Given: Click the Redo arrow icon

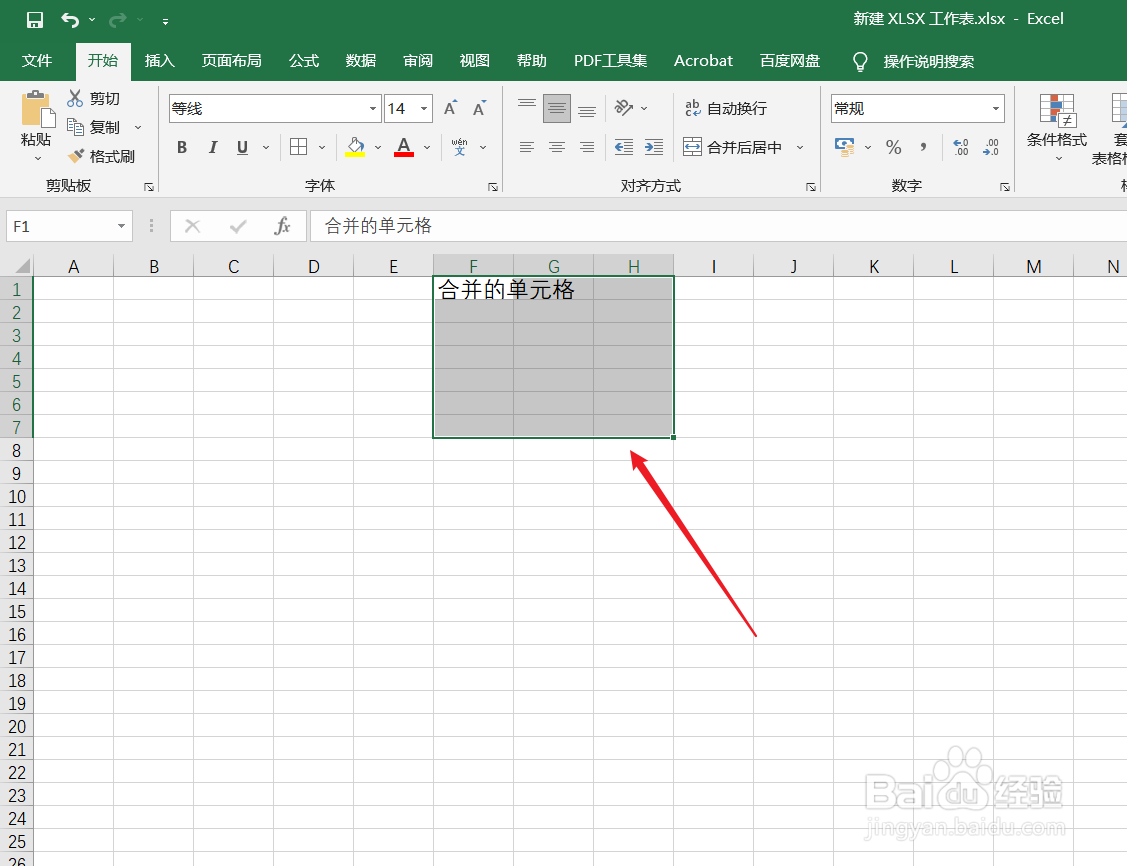Looking at the screenshot, I should click(117, 19).
